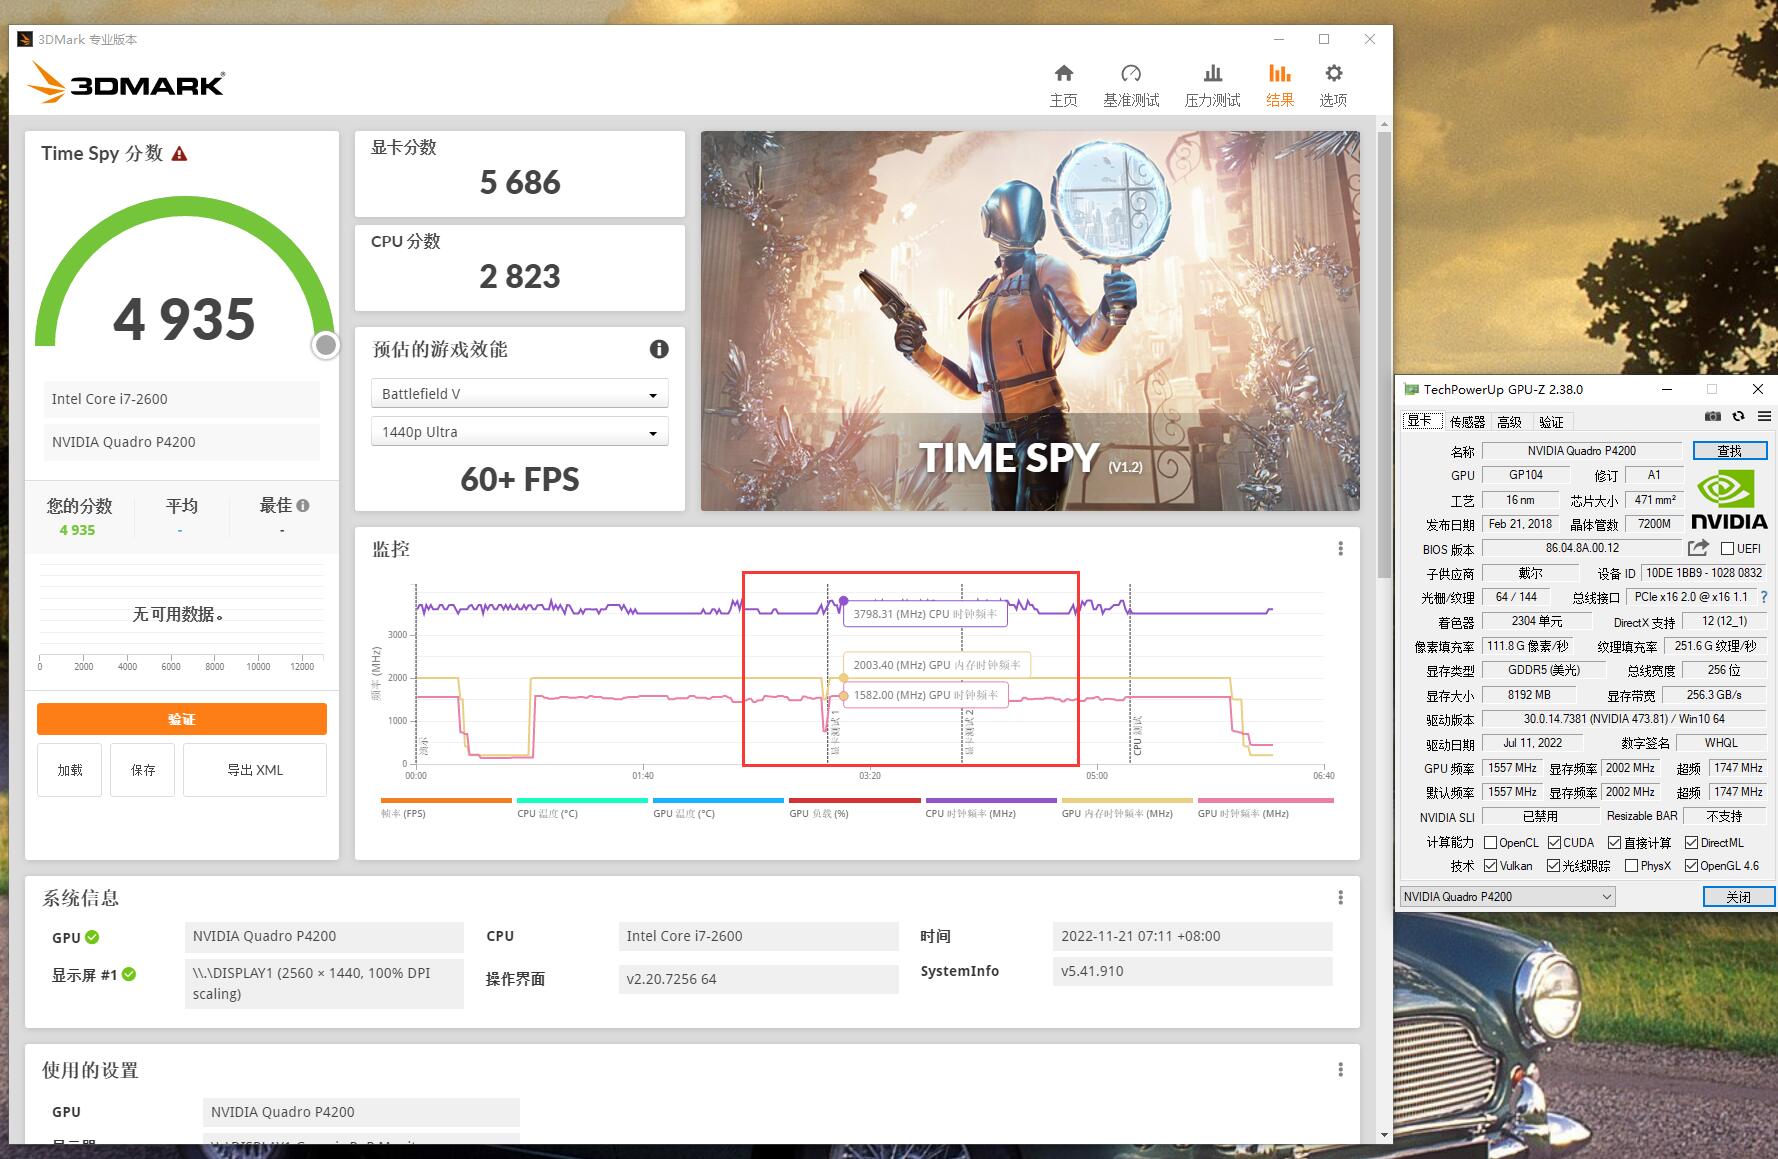Open the NVIDIA Quadro P4200 GPU selector dropdown
1778x1159 pixels.
(1507, 897)
